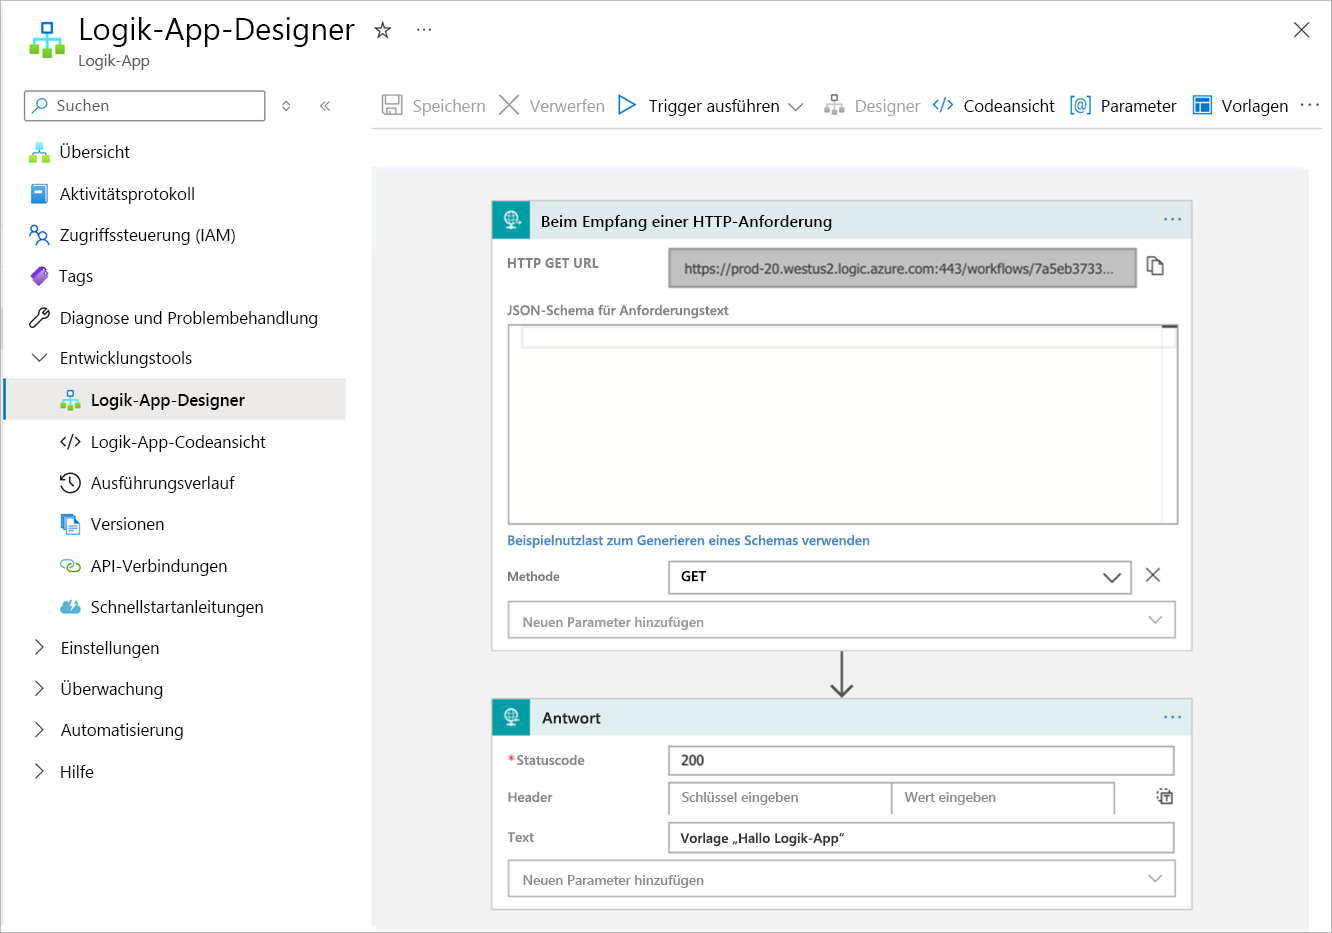The width and height of the screenshot is (1332, 933).
Task: Run trigger via play icon
Action: point(627,105)
